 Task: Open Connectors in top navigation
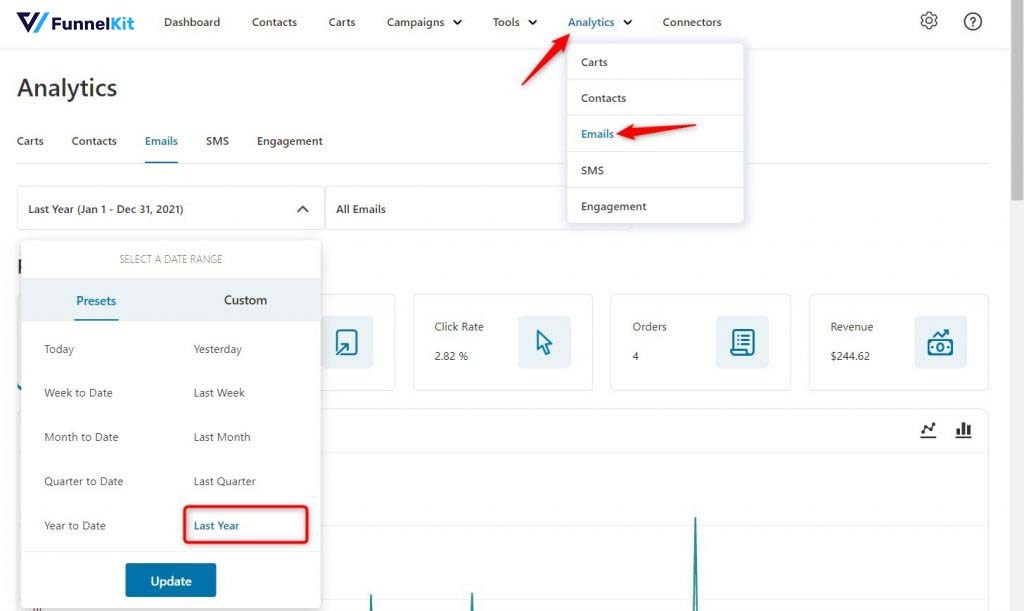pos(692,22)
